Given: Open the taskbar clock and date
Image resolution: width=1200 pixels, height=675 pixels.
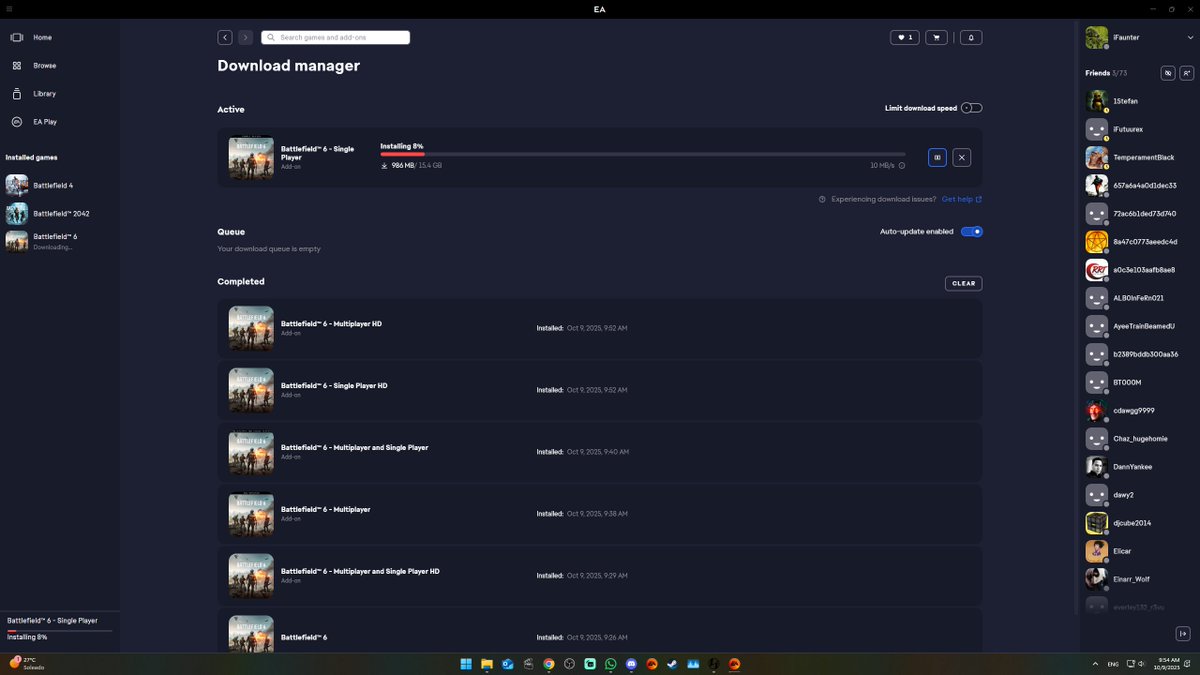Looking at the screenshot, I should pyautogui.click(x=1167, y=664).
